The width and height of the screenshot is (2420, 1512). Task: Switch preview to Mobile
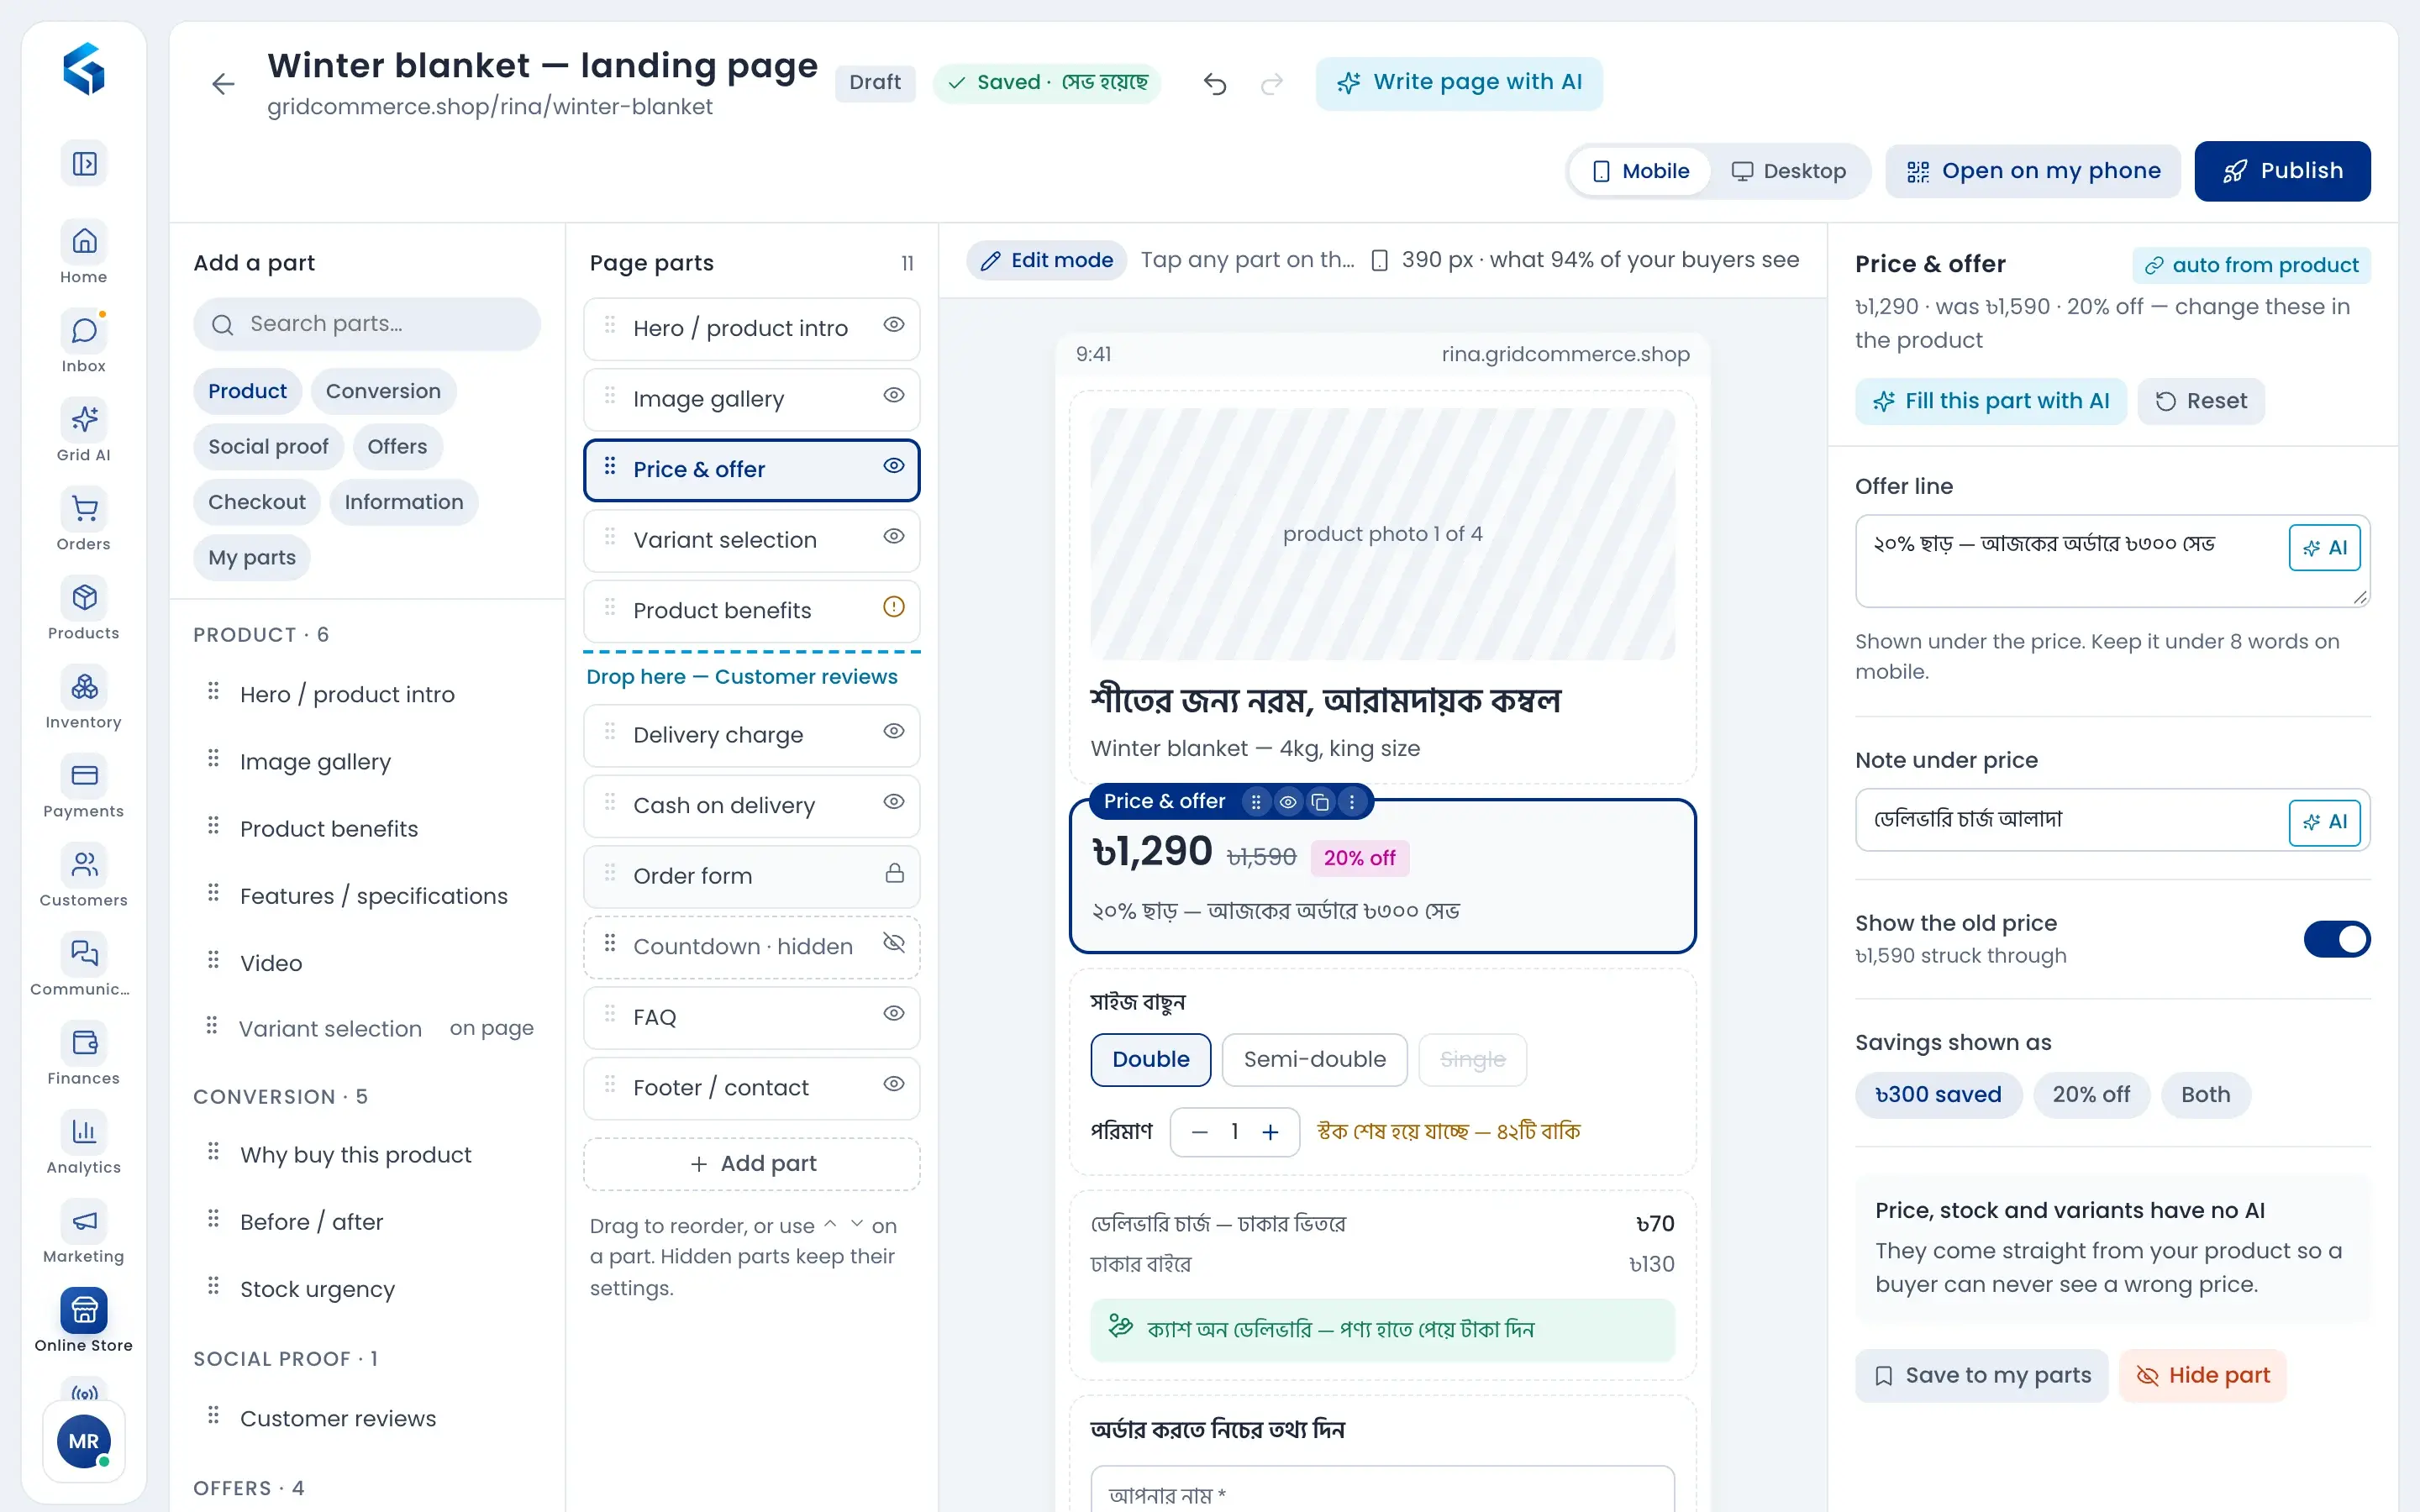[1640, 171]
